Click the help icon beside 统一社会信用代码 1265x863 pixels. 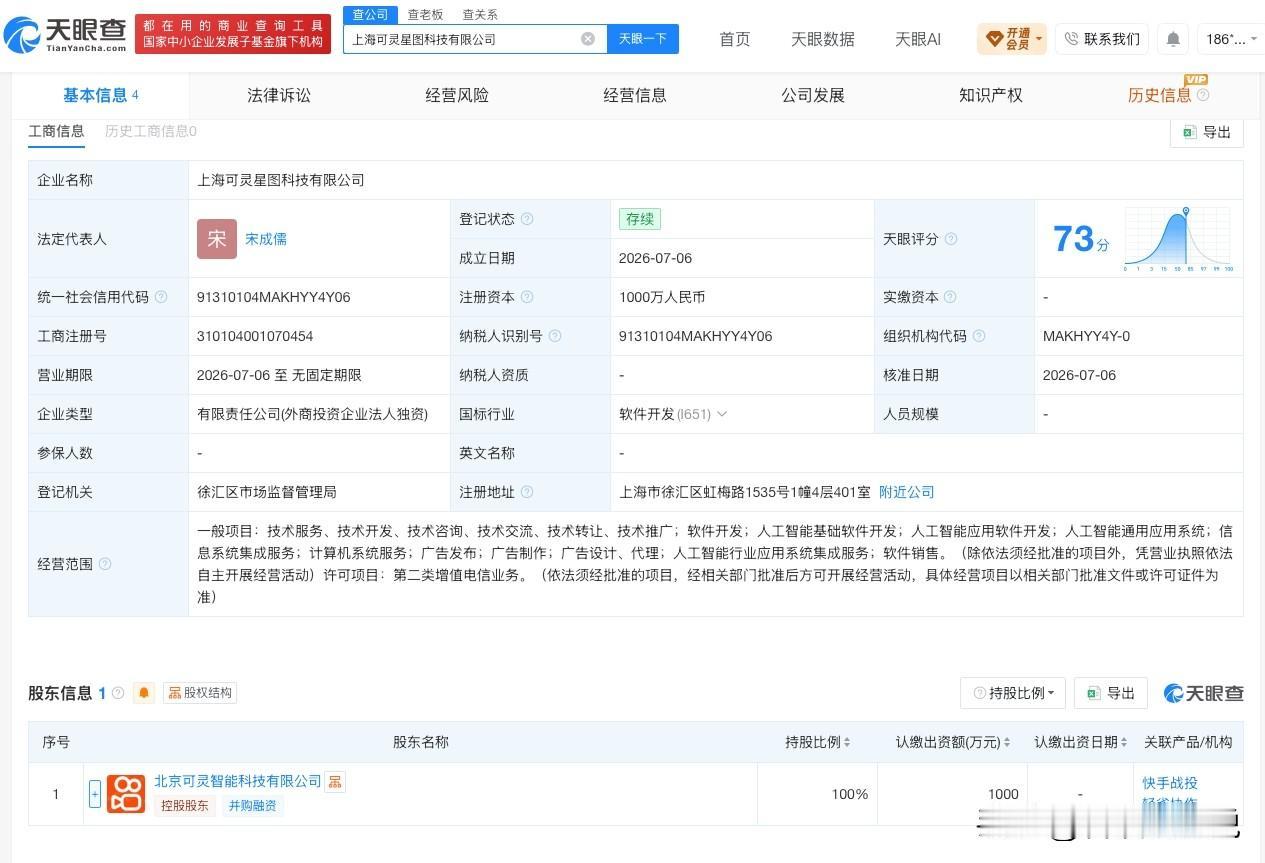point(161,297)
